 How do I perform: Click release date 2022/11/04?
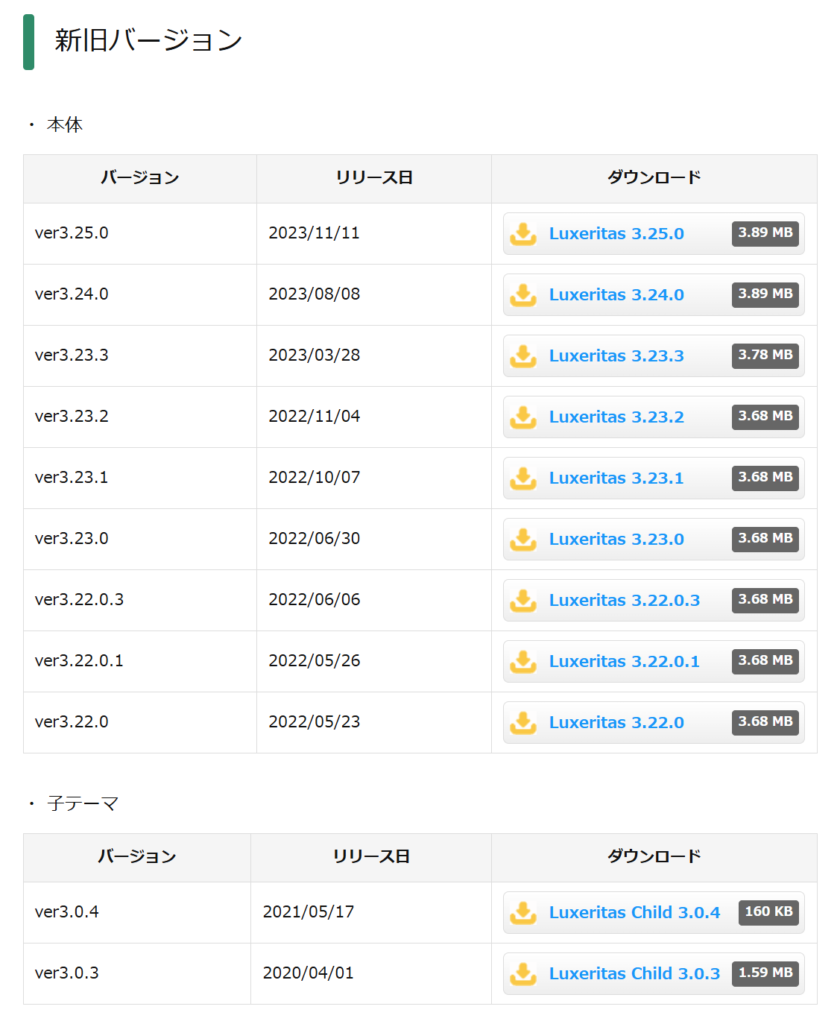pos(314,416)
